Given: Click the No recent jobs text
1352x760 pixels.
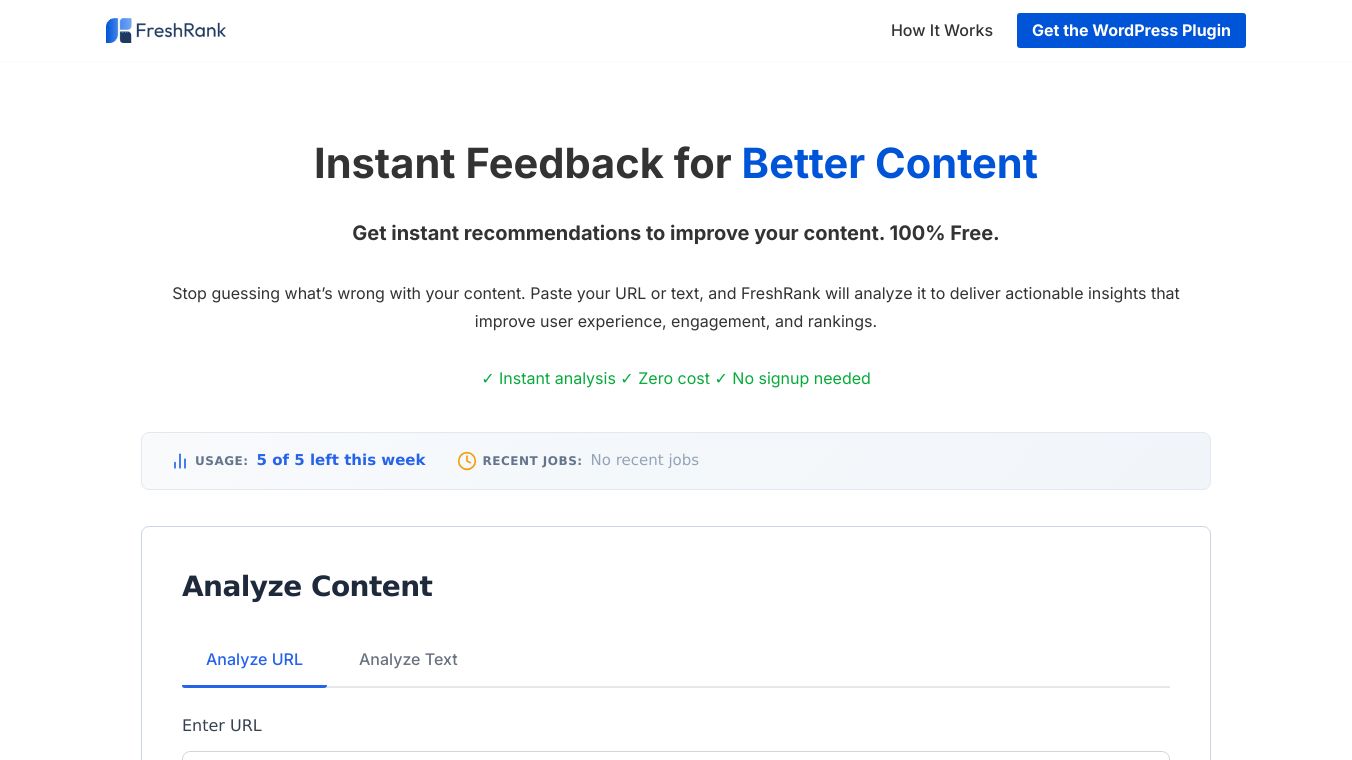Looking at the screenshot, I should pyautogui.click(x=644, y=460).
